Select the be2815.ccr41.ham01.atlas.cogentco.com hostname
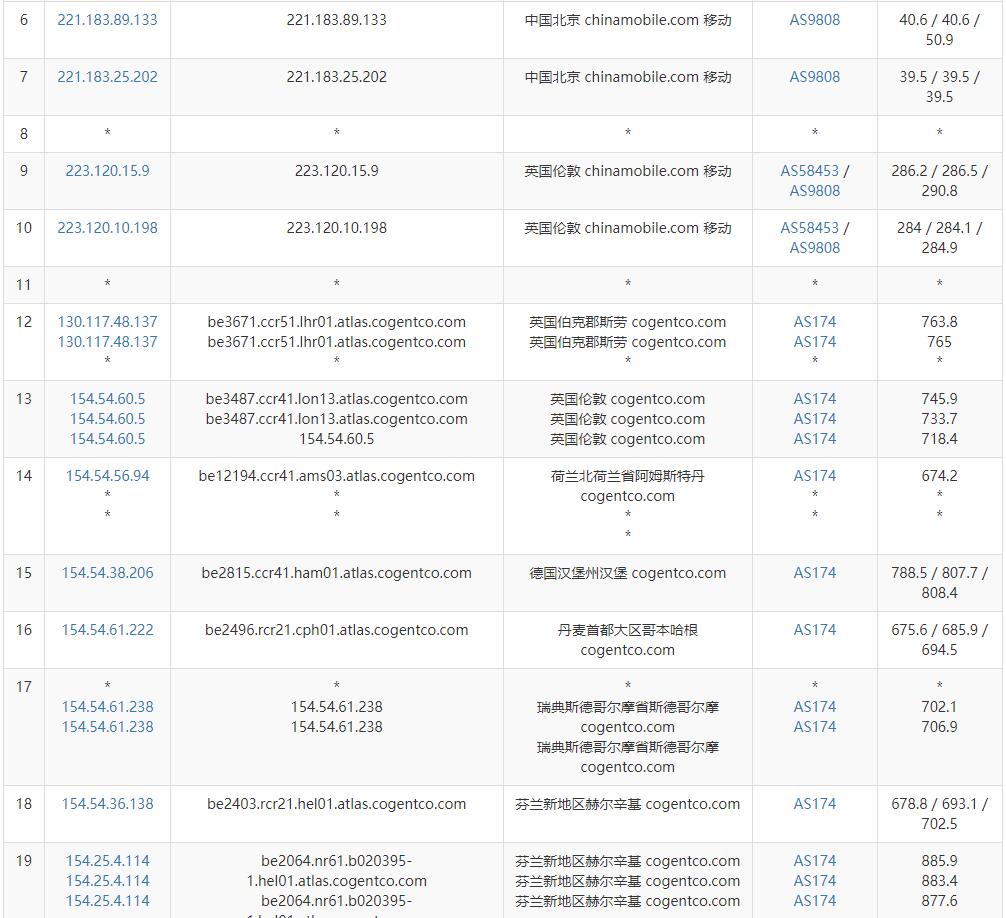The image size is (1006, 918). [336, 573]
